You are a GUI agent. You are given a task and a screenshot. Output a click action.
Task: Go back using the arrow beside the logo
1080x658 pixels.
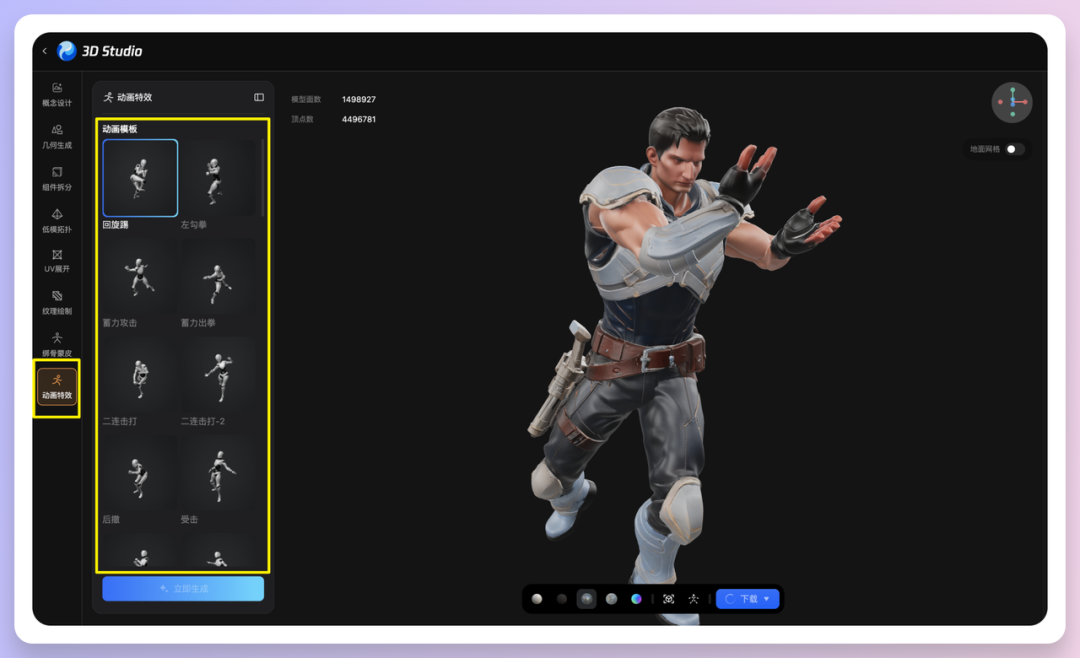coord(45,51)
